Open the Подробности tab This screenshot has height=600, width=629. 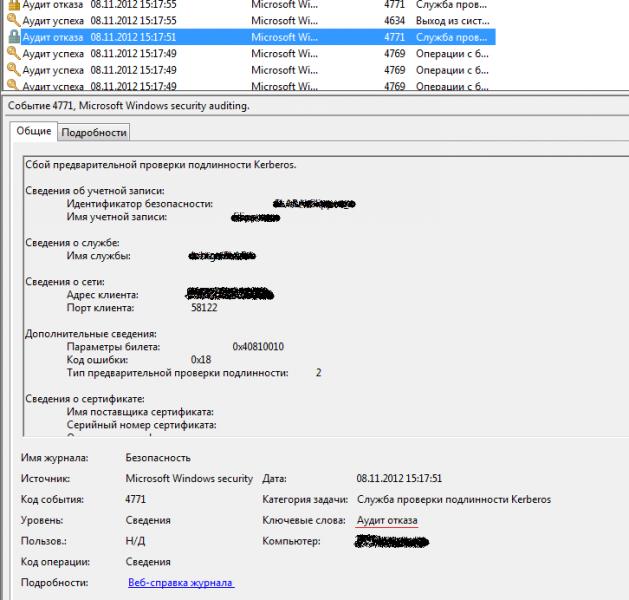coord(94,132)
